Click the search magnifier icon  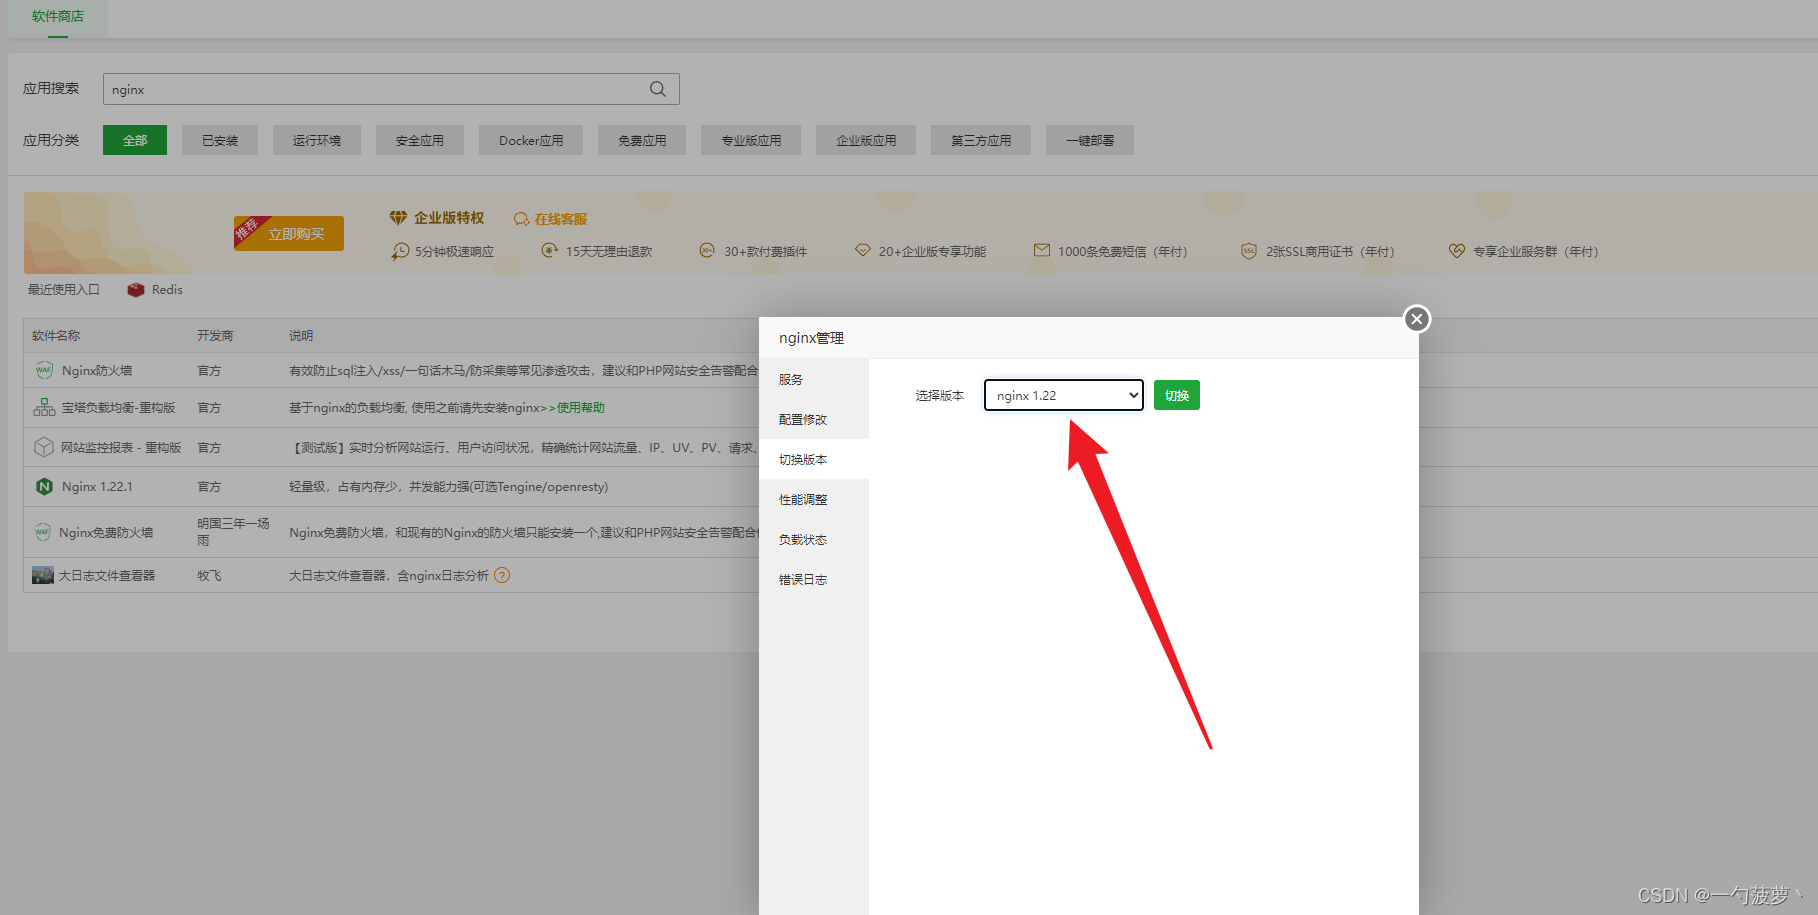point(657,89)
